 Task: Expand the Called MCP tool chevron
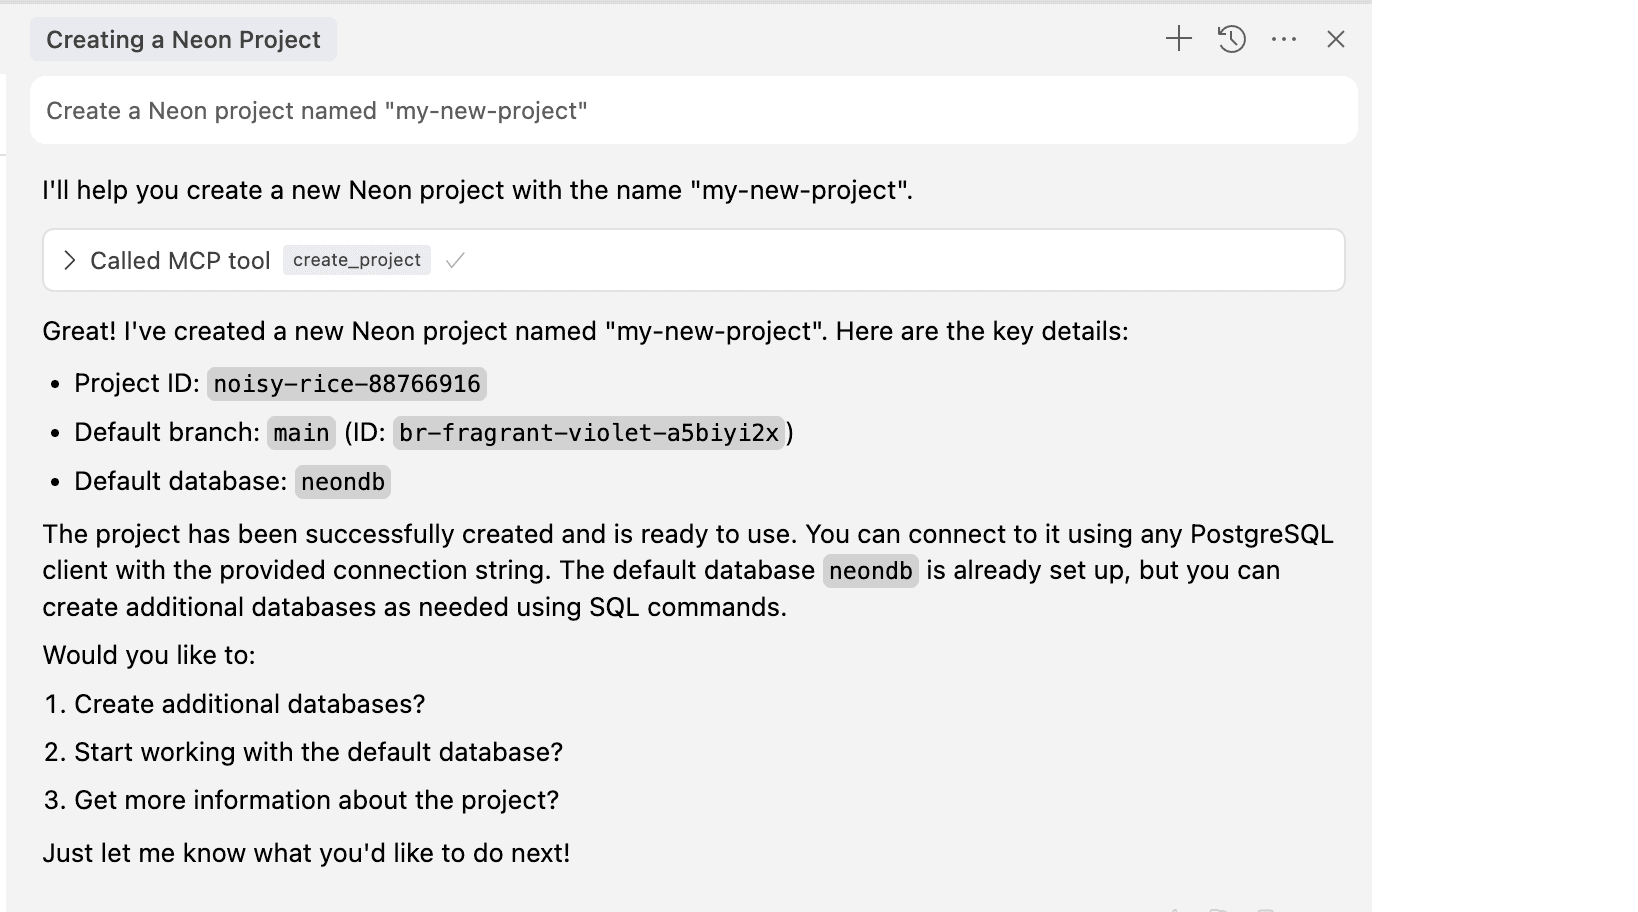coord(69,261)
